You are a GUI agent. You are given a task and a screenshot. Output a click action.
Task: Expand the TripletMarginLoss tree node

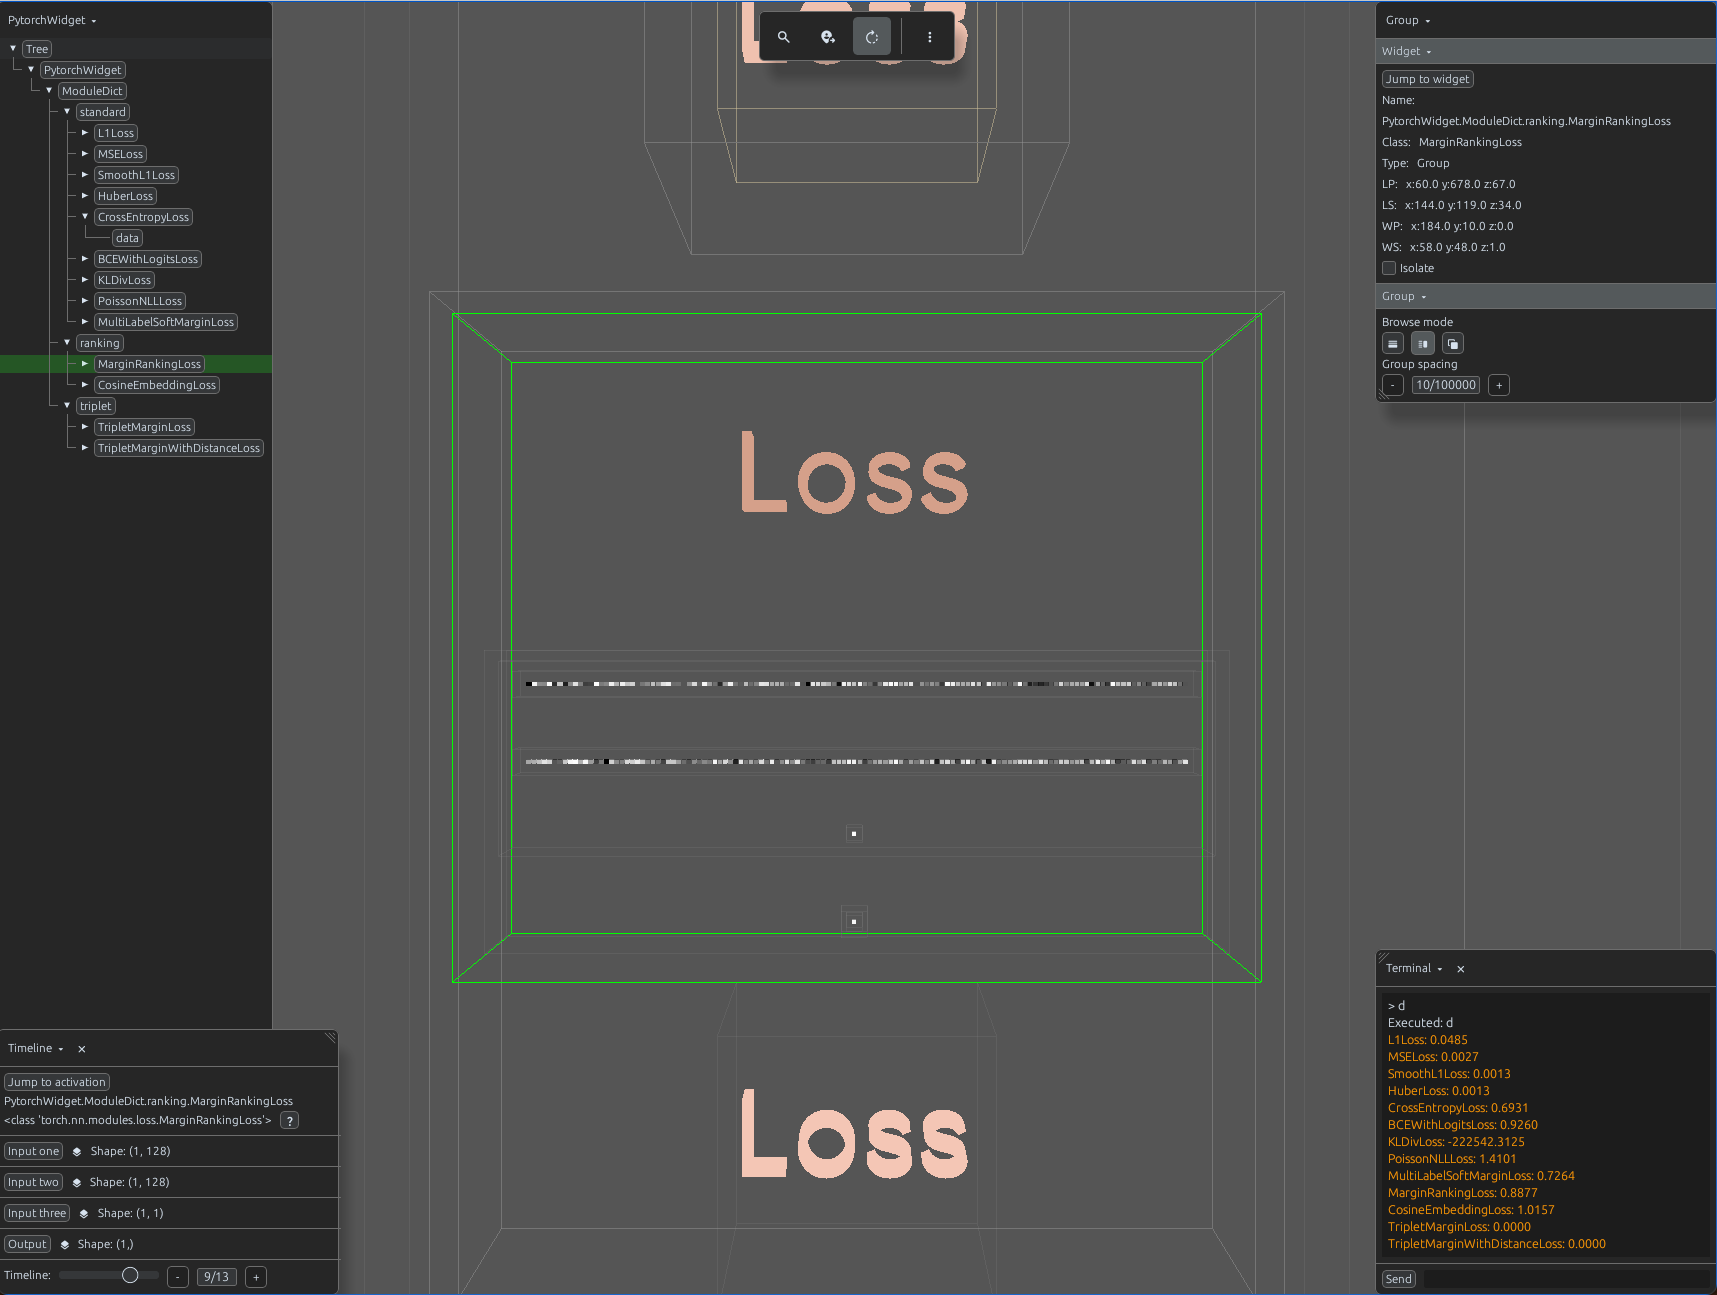[x=85, y=426]
